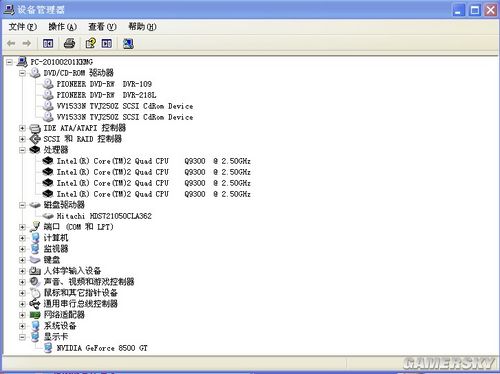
Task: Expand the SCSI 和 RAID 控制器 node
Action: point(22,139)
